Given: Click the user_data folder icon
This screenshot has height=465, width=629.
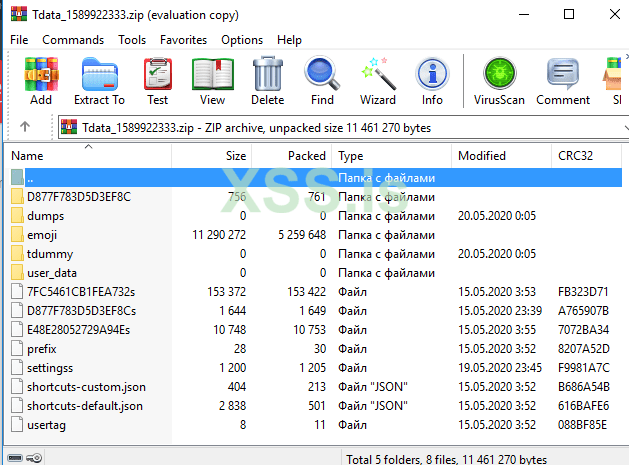Looking at the screenshot, I should (x=17, y=273).
